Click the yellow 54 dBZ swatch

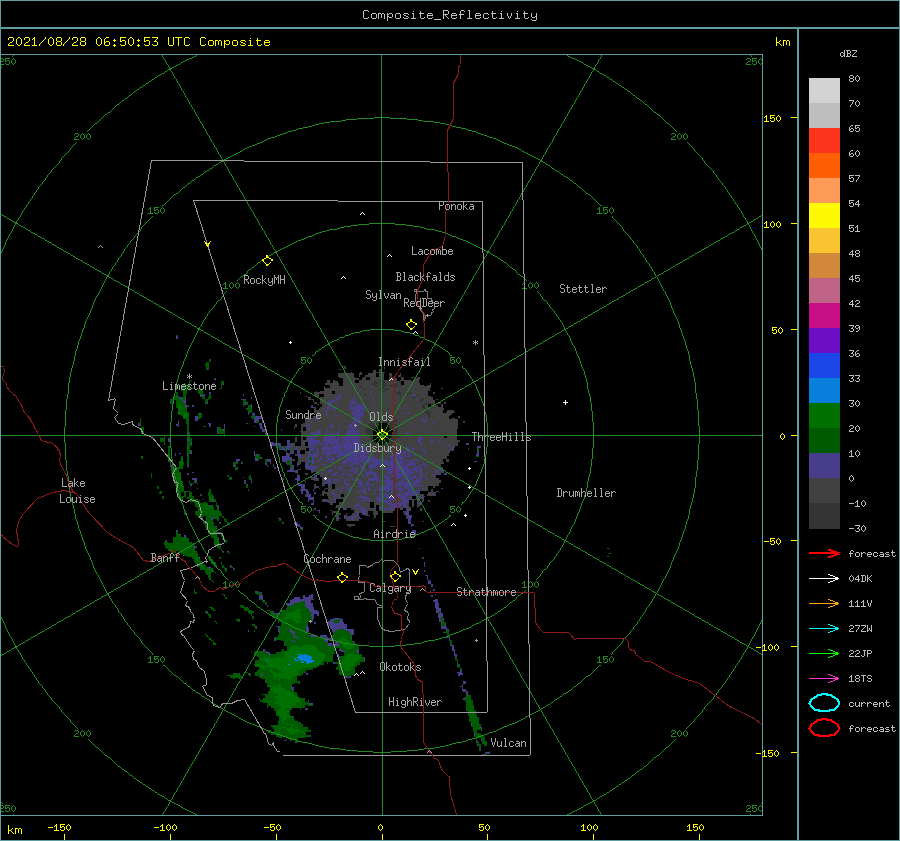pyautogui.click(x=824, y=215)
